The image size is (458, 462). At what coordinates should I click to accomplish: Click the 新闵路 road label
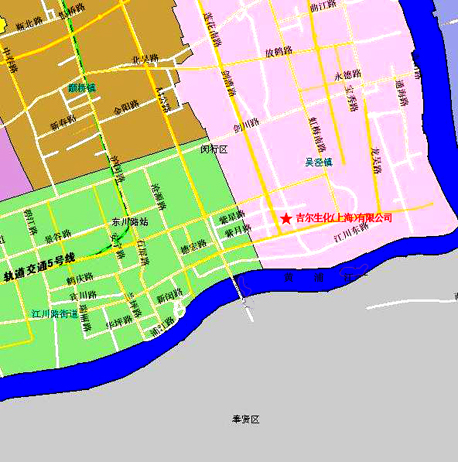pyautogui.click(x=170, y=296)
